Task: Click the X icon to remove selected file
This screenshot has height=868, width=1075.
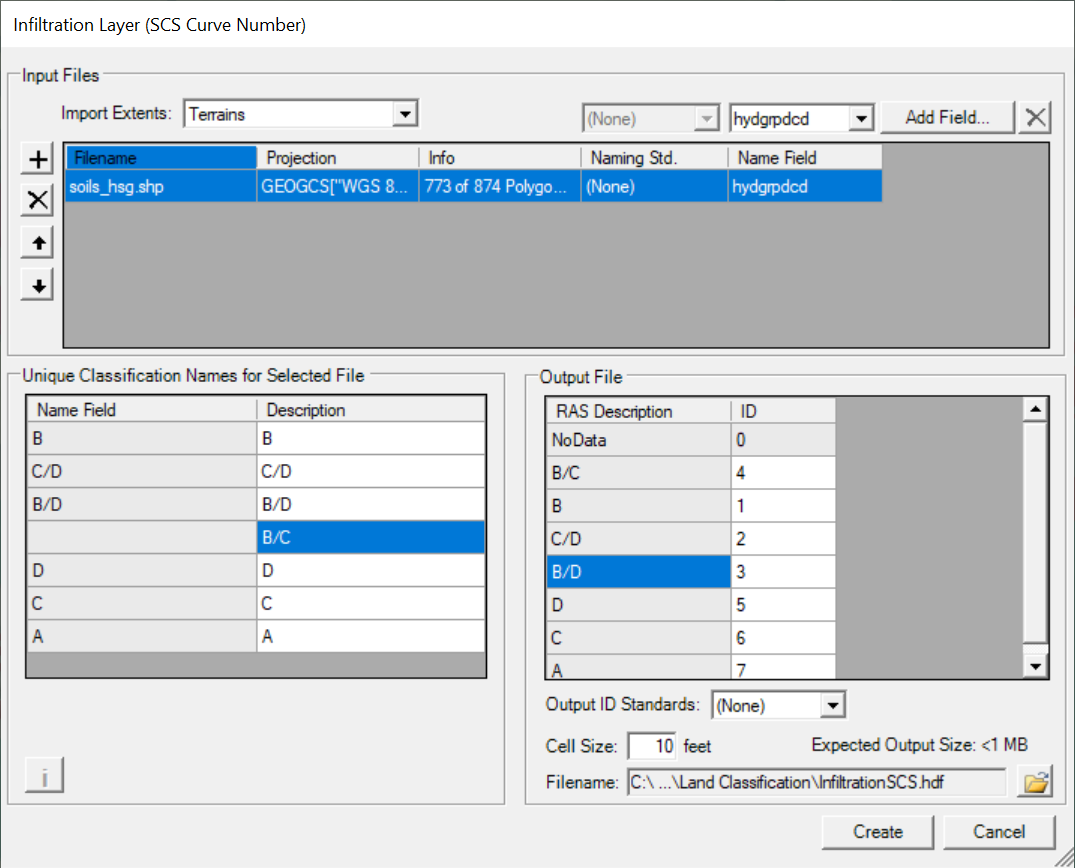Action: click(x=38, y=201)
